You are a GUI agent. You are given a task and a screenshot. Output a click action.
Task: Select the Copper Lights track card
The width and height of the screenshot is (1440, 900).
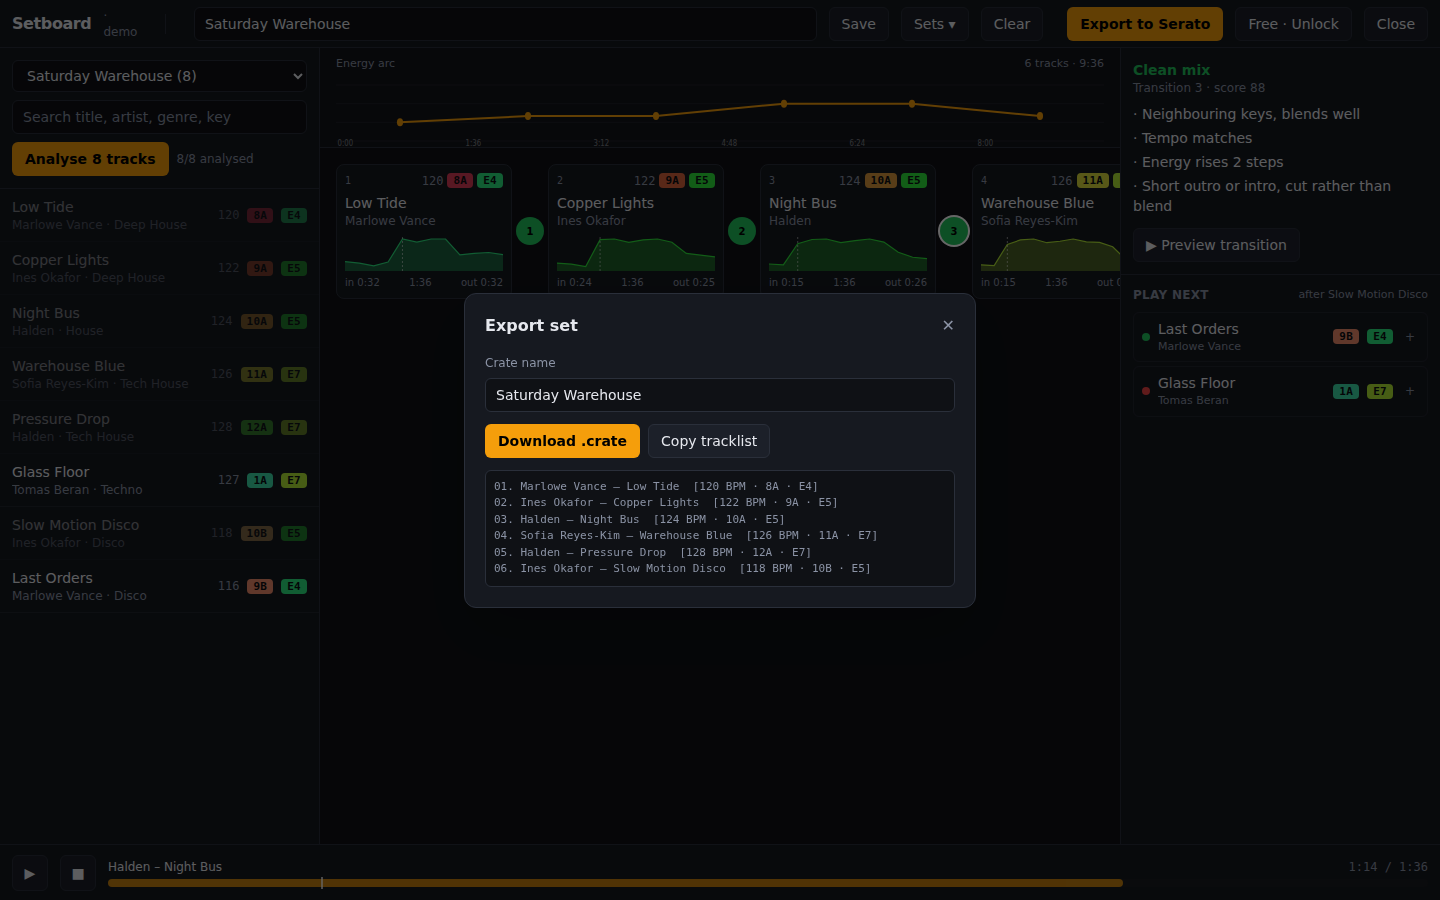point(636,231)
